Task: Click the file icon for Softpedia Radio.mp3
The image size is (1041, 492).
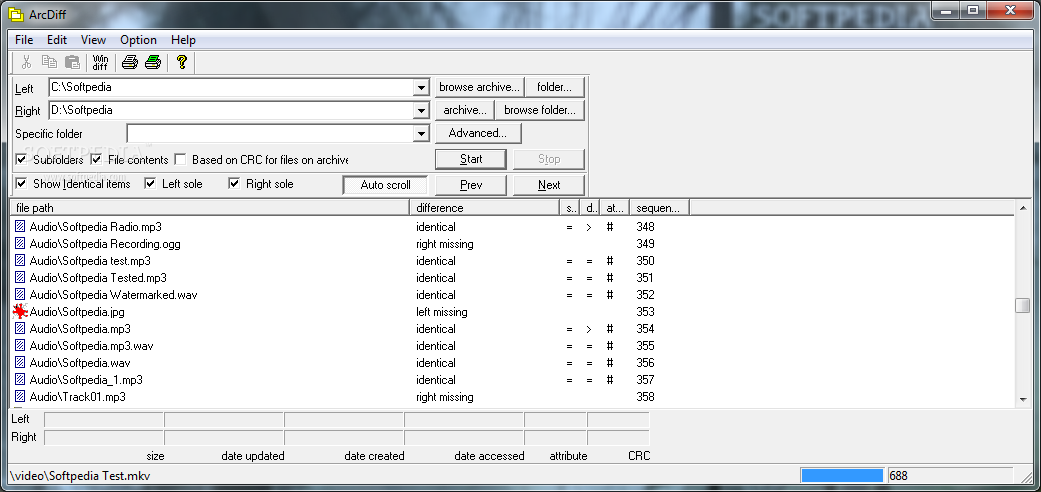Action: (x=20, y=226)
